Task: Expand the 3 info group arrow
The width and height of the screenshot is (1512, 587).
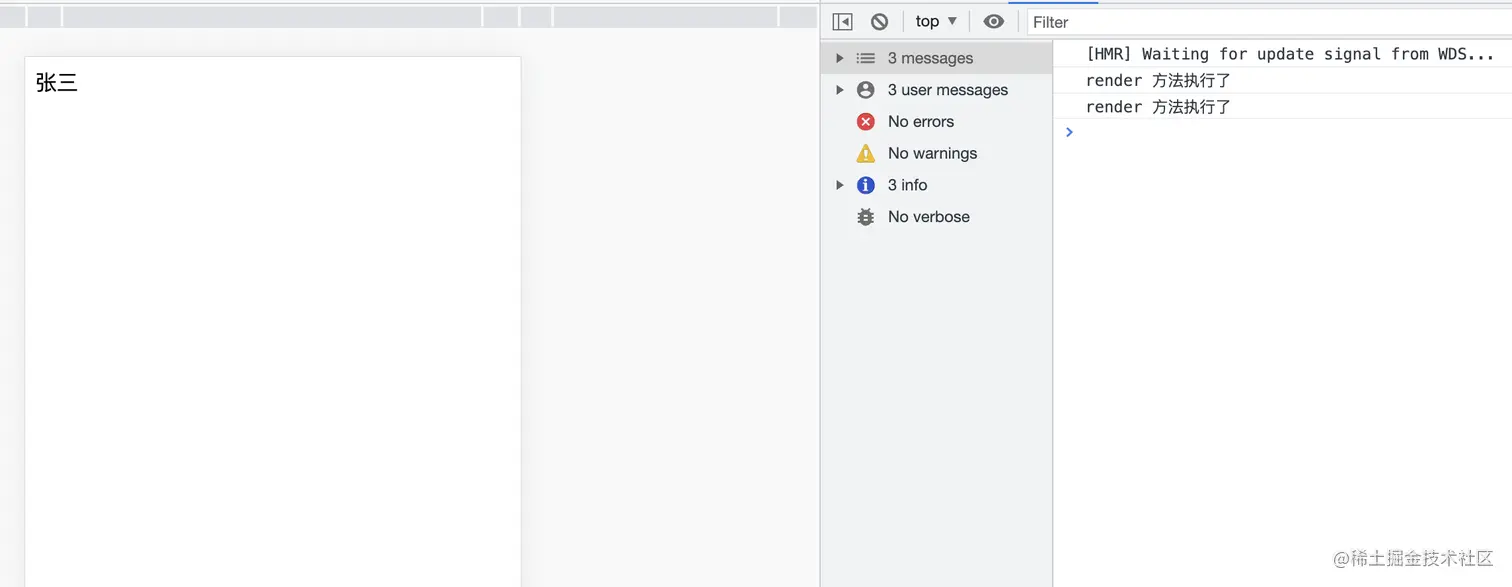Action: (x=839, y=185)
